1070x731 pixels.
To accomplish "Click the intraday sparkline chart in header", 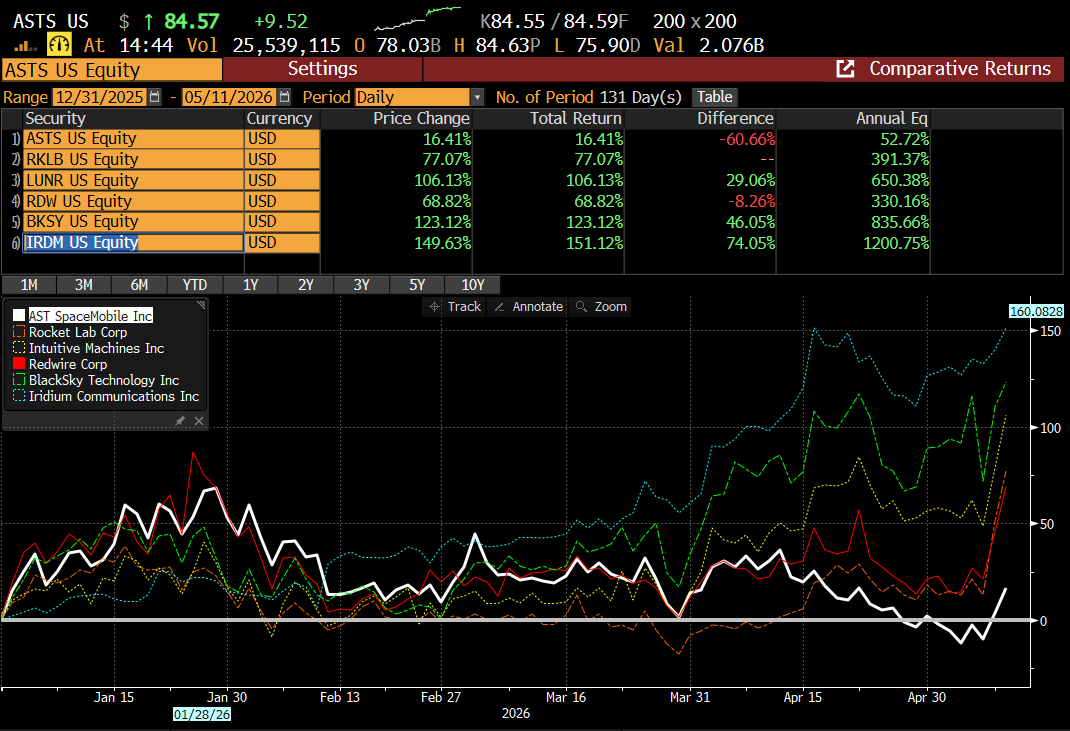I will click(417, 18).
